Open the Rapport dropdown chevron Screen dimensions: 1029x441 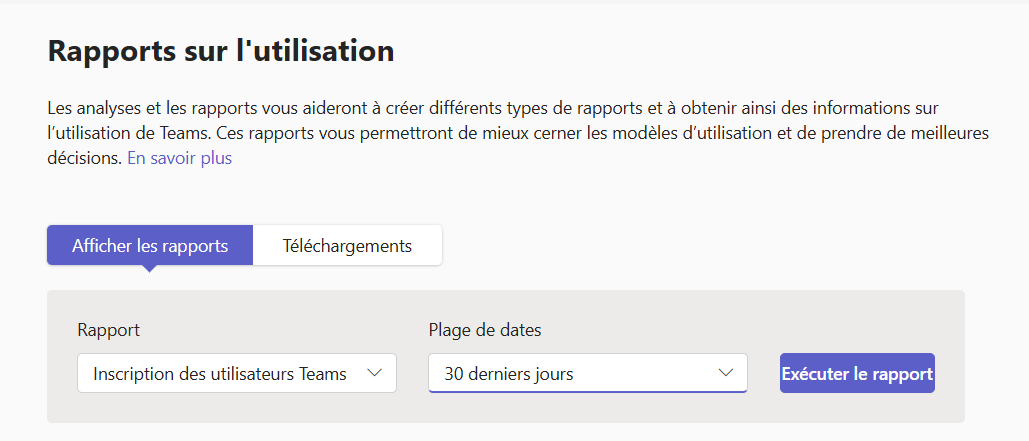pos(374,373)
